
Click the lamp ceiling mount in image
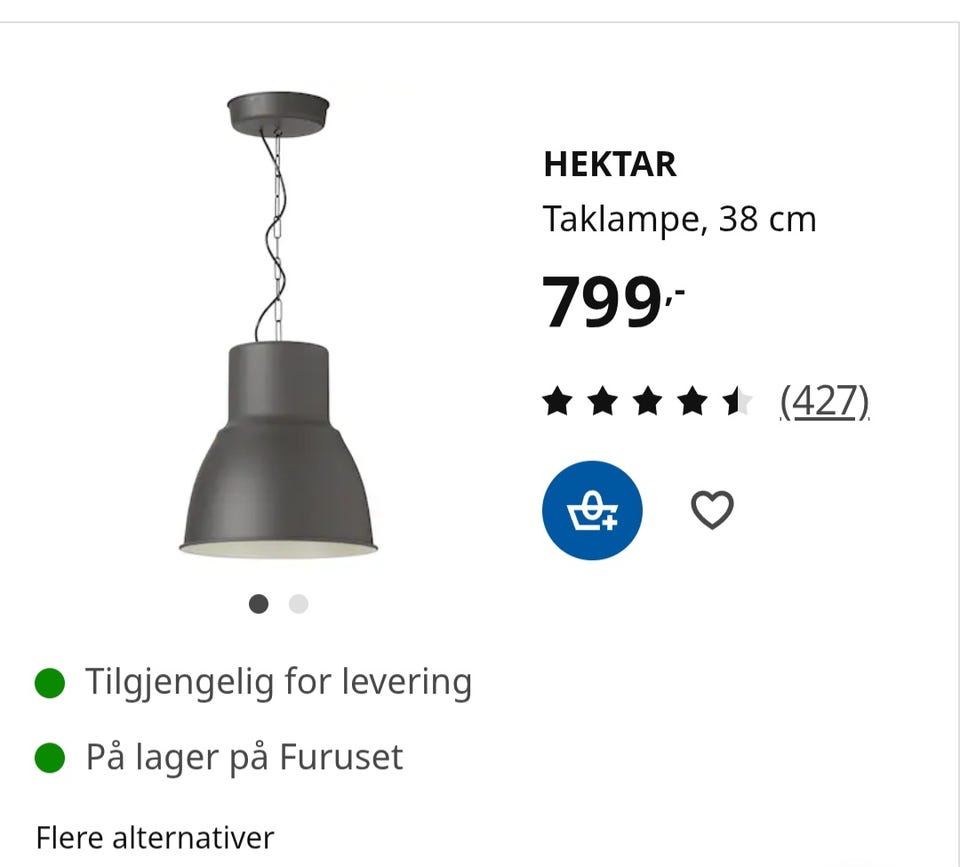[x=278, y=113]
